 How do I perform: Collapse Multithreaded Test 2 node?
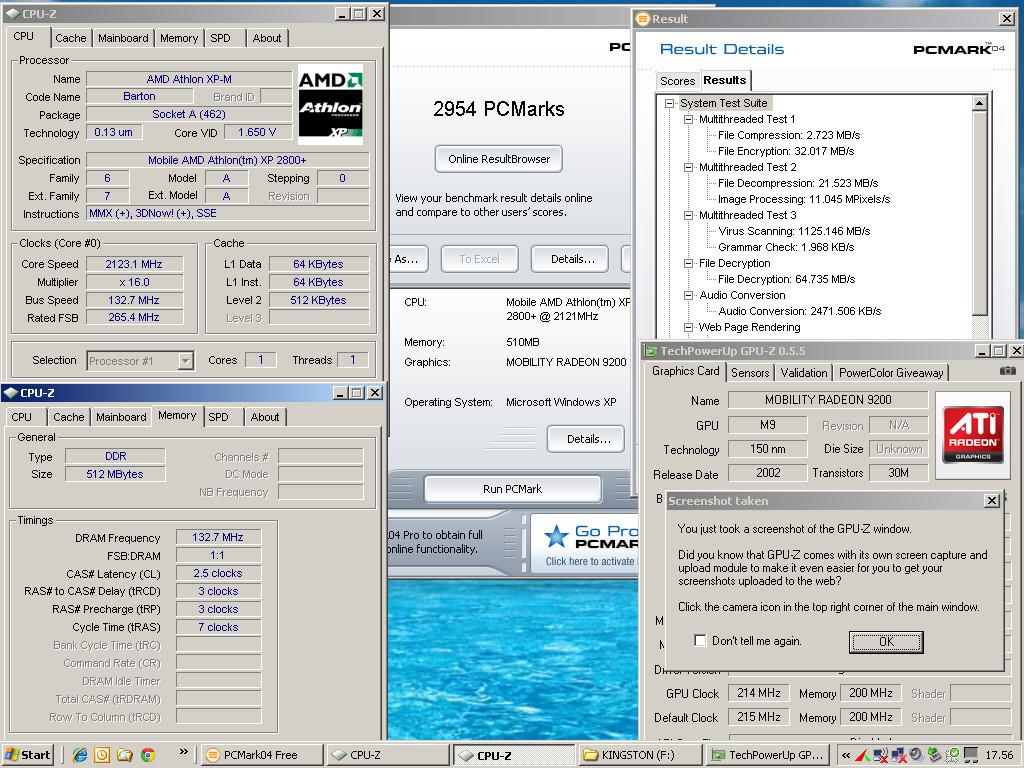tap(688, 167)
